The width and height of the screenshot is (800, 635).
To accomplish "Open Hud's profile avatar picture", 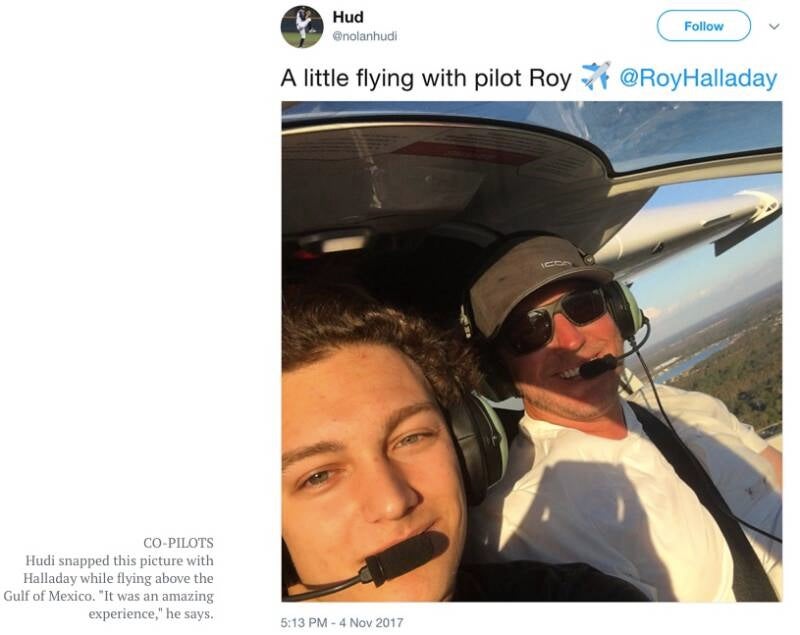I will pos(302,27).
